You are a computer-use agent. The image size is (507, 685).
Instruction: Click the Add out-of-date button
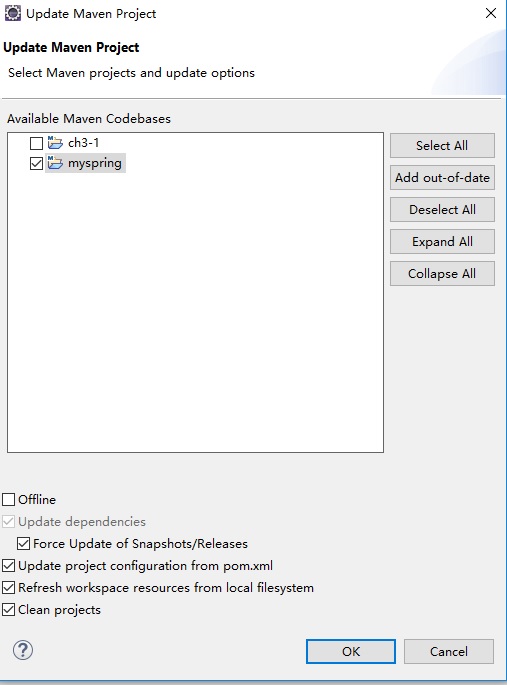[x=442, y=177]
